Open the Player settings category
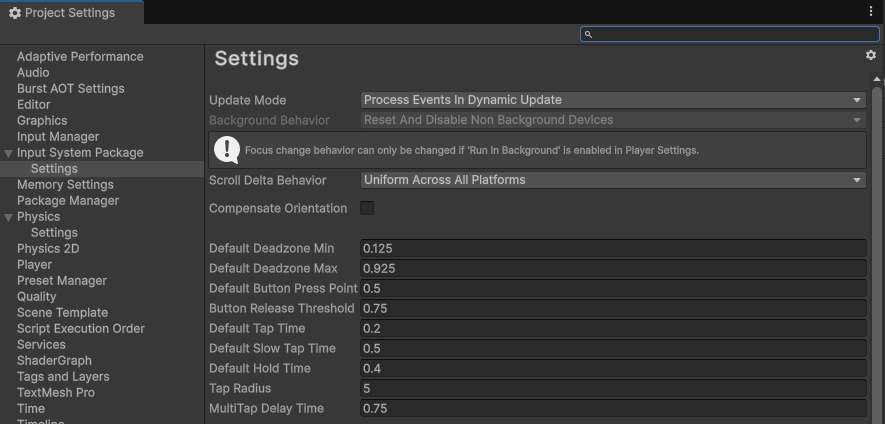Image resolution: width=885 pixels, height=424 pixels. point(34,264)
